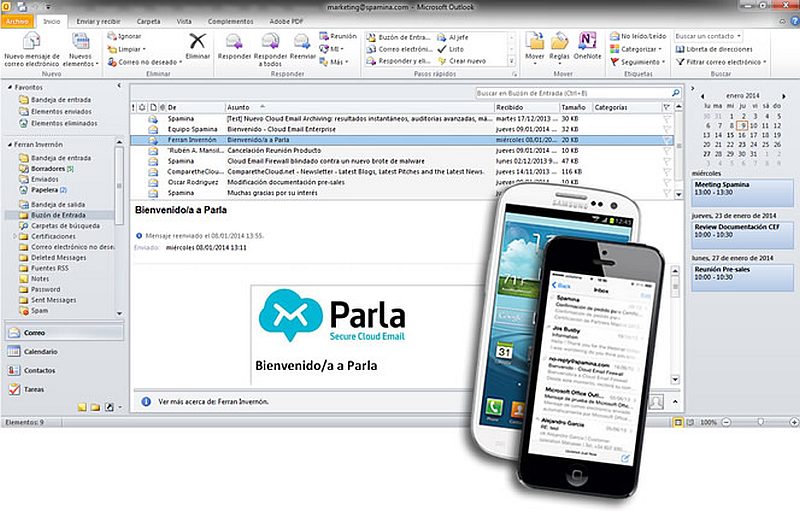The height and width of the screenshot is (511, 800).
Task: Open the Borradores folder
Action: pyautogui.click(x=46, y=168)
